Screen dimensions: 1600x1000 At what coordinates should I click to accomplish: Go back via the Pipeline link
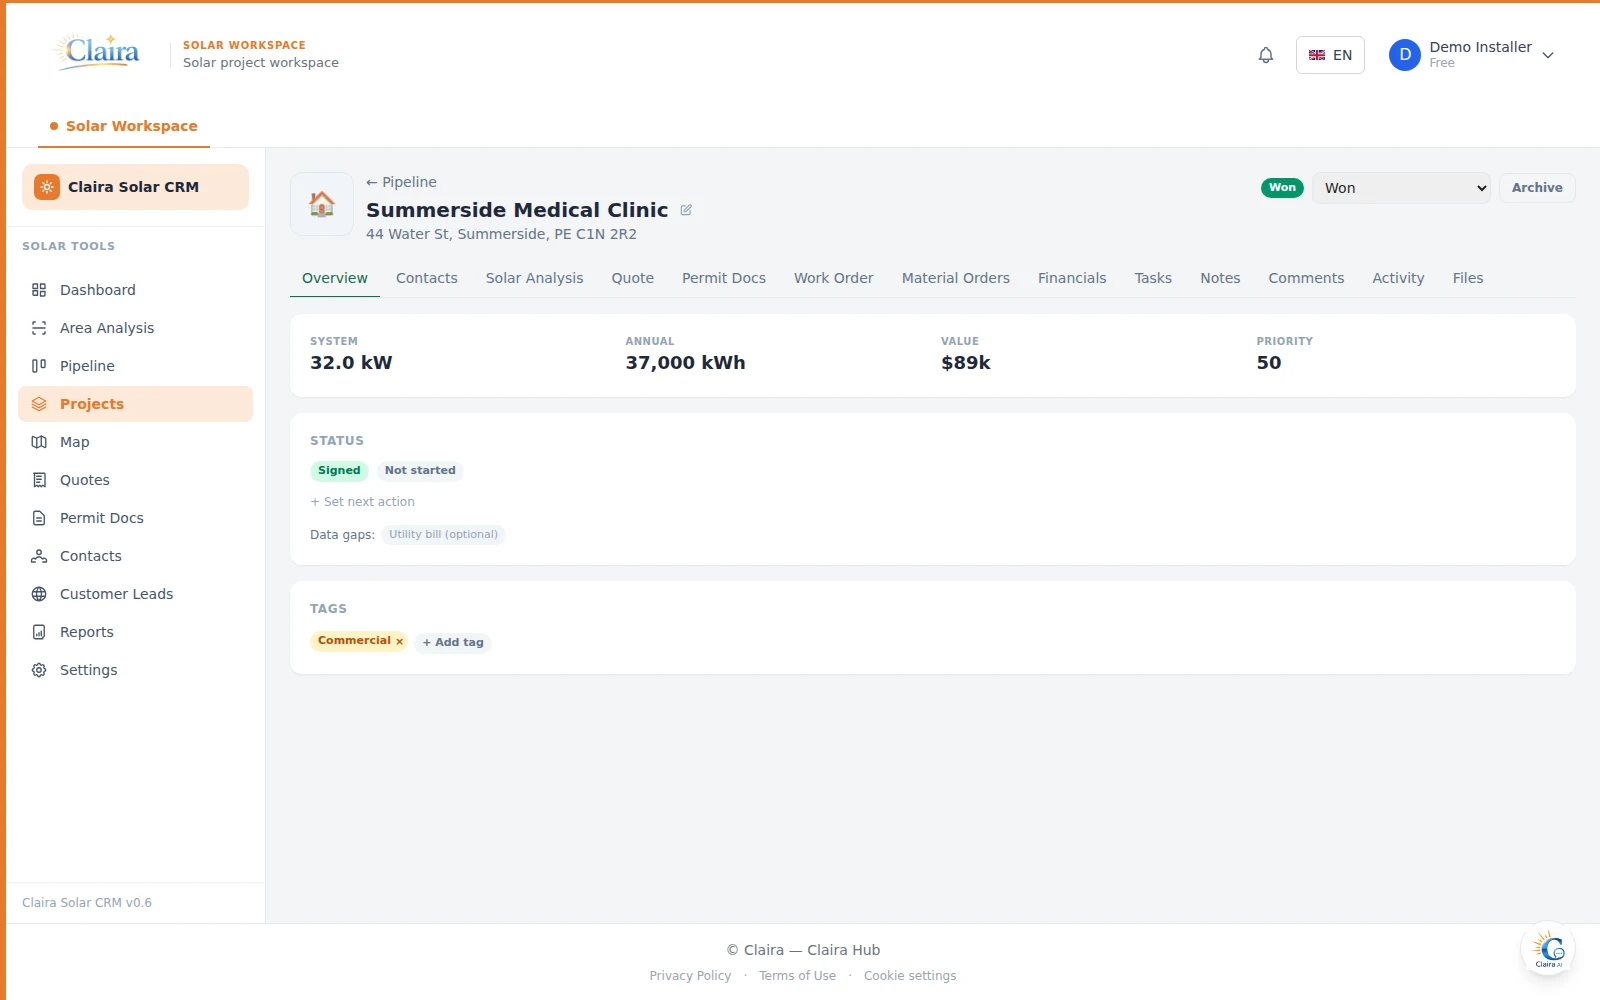[x=401, y=182]
